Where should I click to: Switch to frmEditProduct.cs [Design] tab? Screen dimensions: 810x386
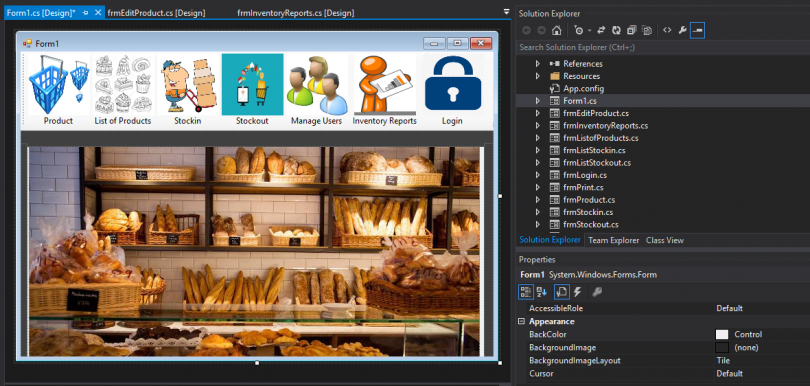(x=156, y=13)
